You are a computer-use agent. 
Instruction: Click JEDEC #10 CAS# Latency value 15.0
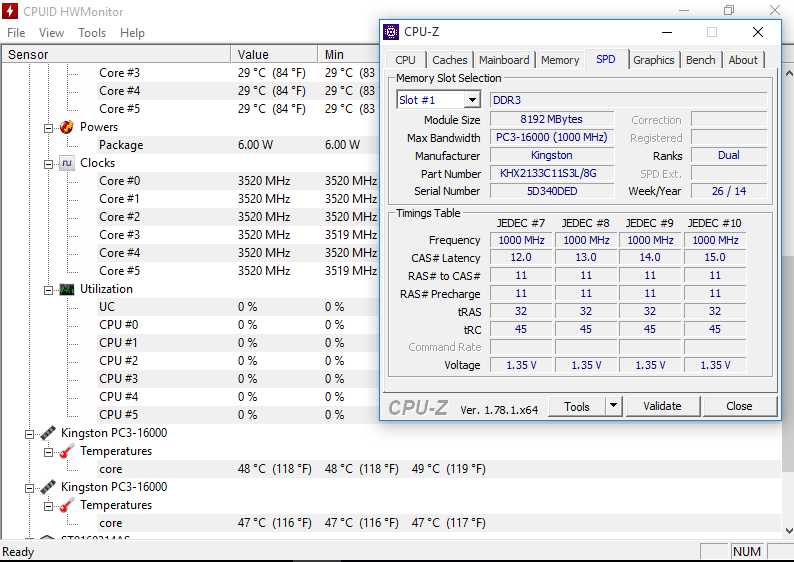pos(715,258)
